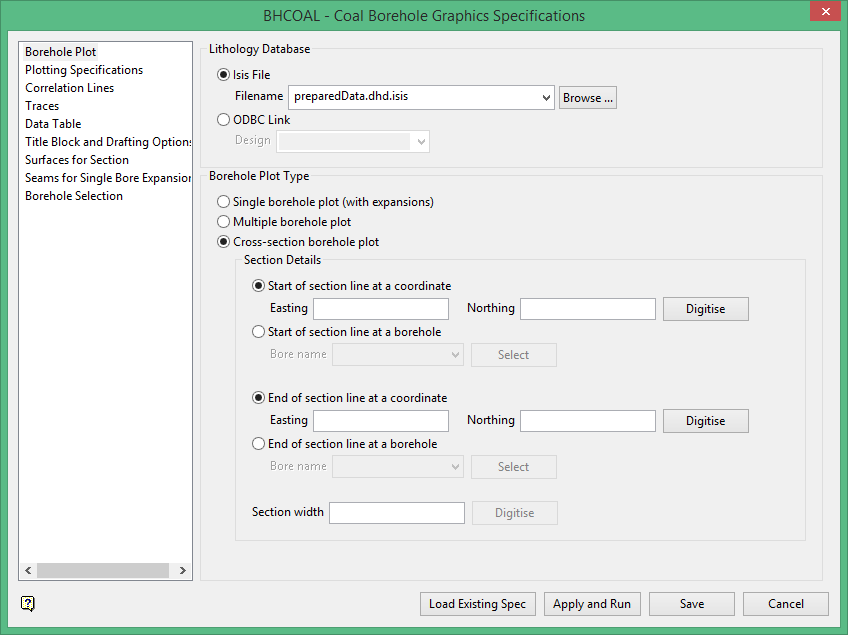Select the ODBC Link radio option
This screenshot has height=635, width=848.
(224, 120)
